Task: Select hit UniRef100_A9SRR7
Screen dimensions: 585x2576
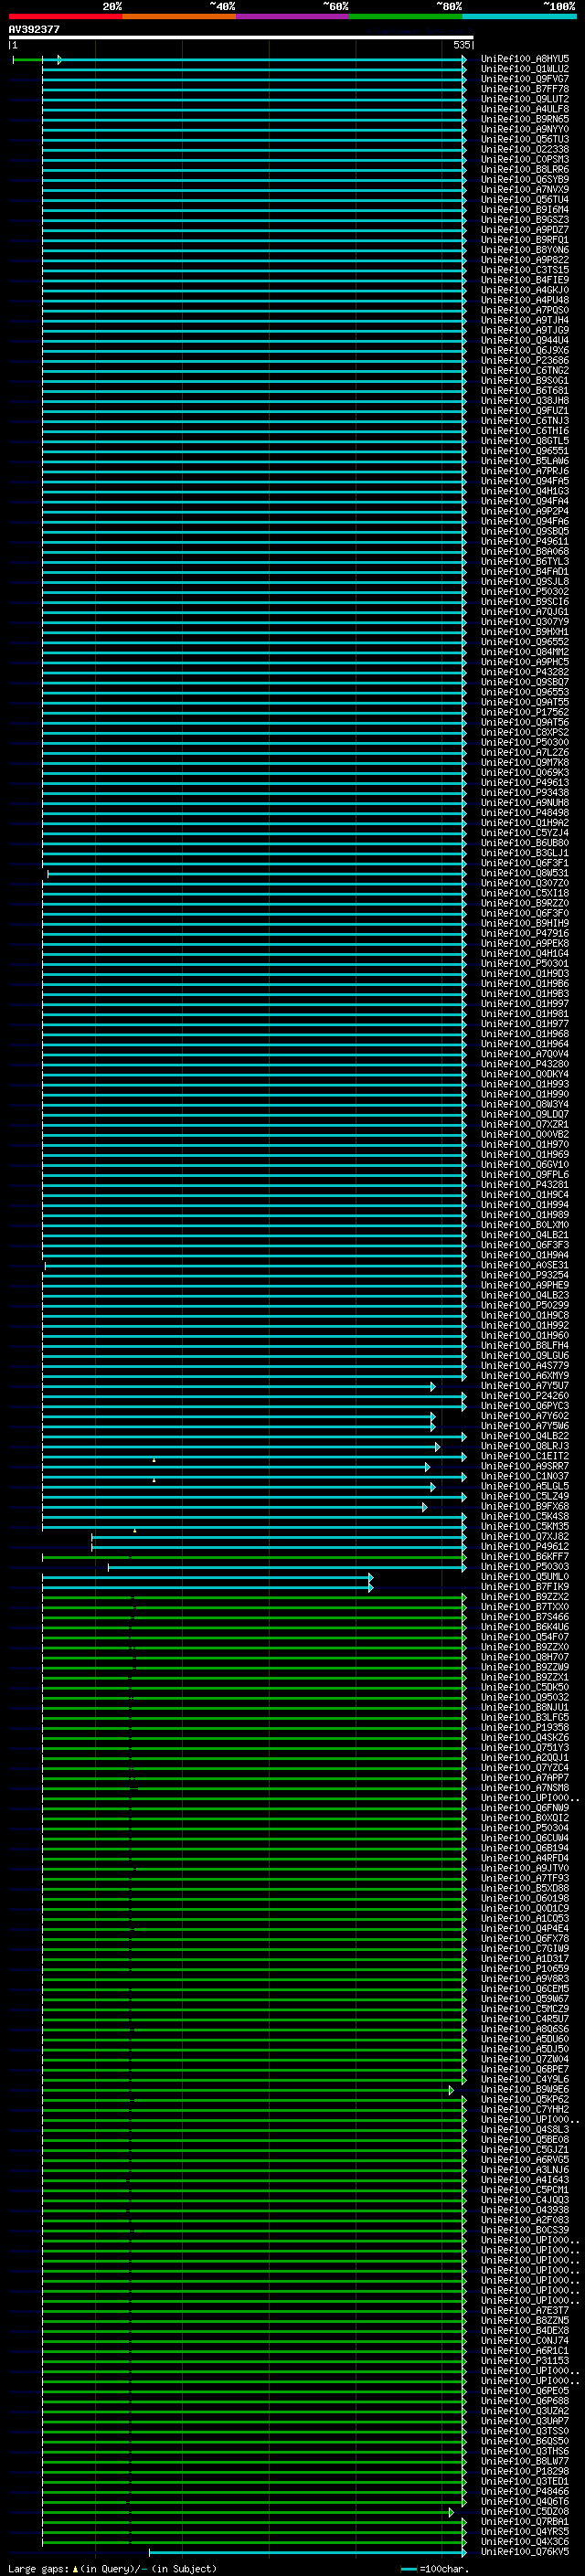Action: (525, 1466)
